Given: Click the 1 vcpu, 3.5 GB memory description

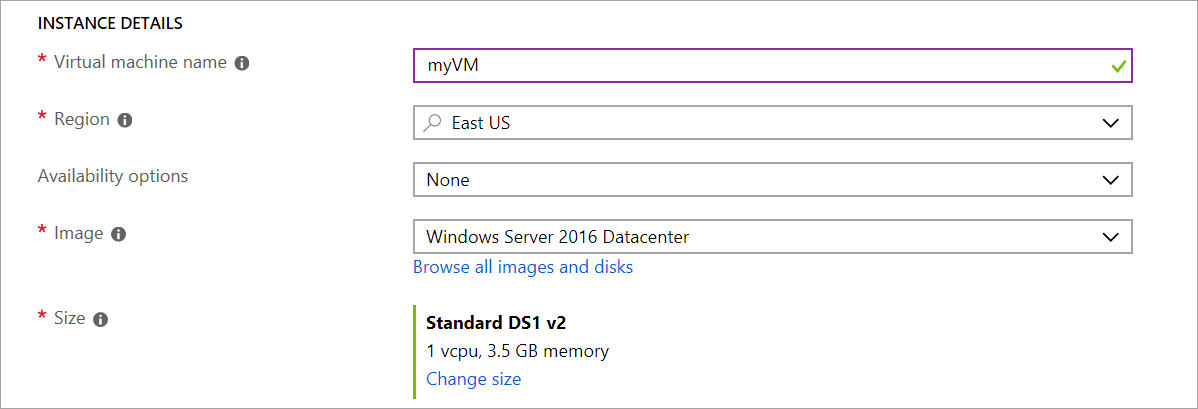Looking at the screenshot, I should coord(517,352).
